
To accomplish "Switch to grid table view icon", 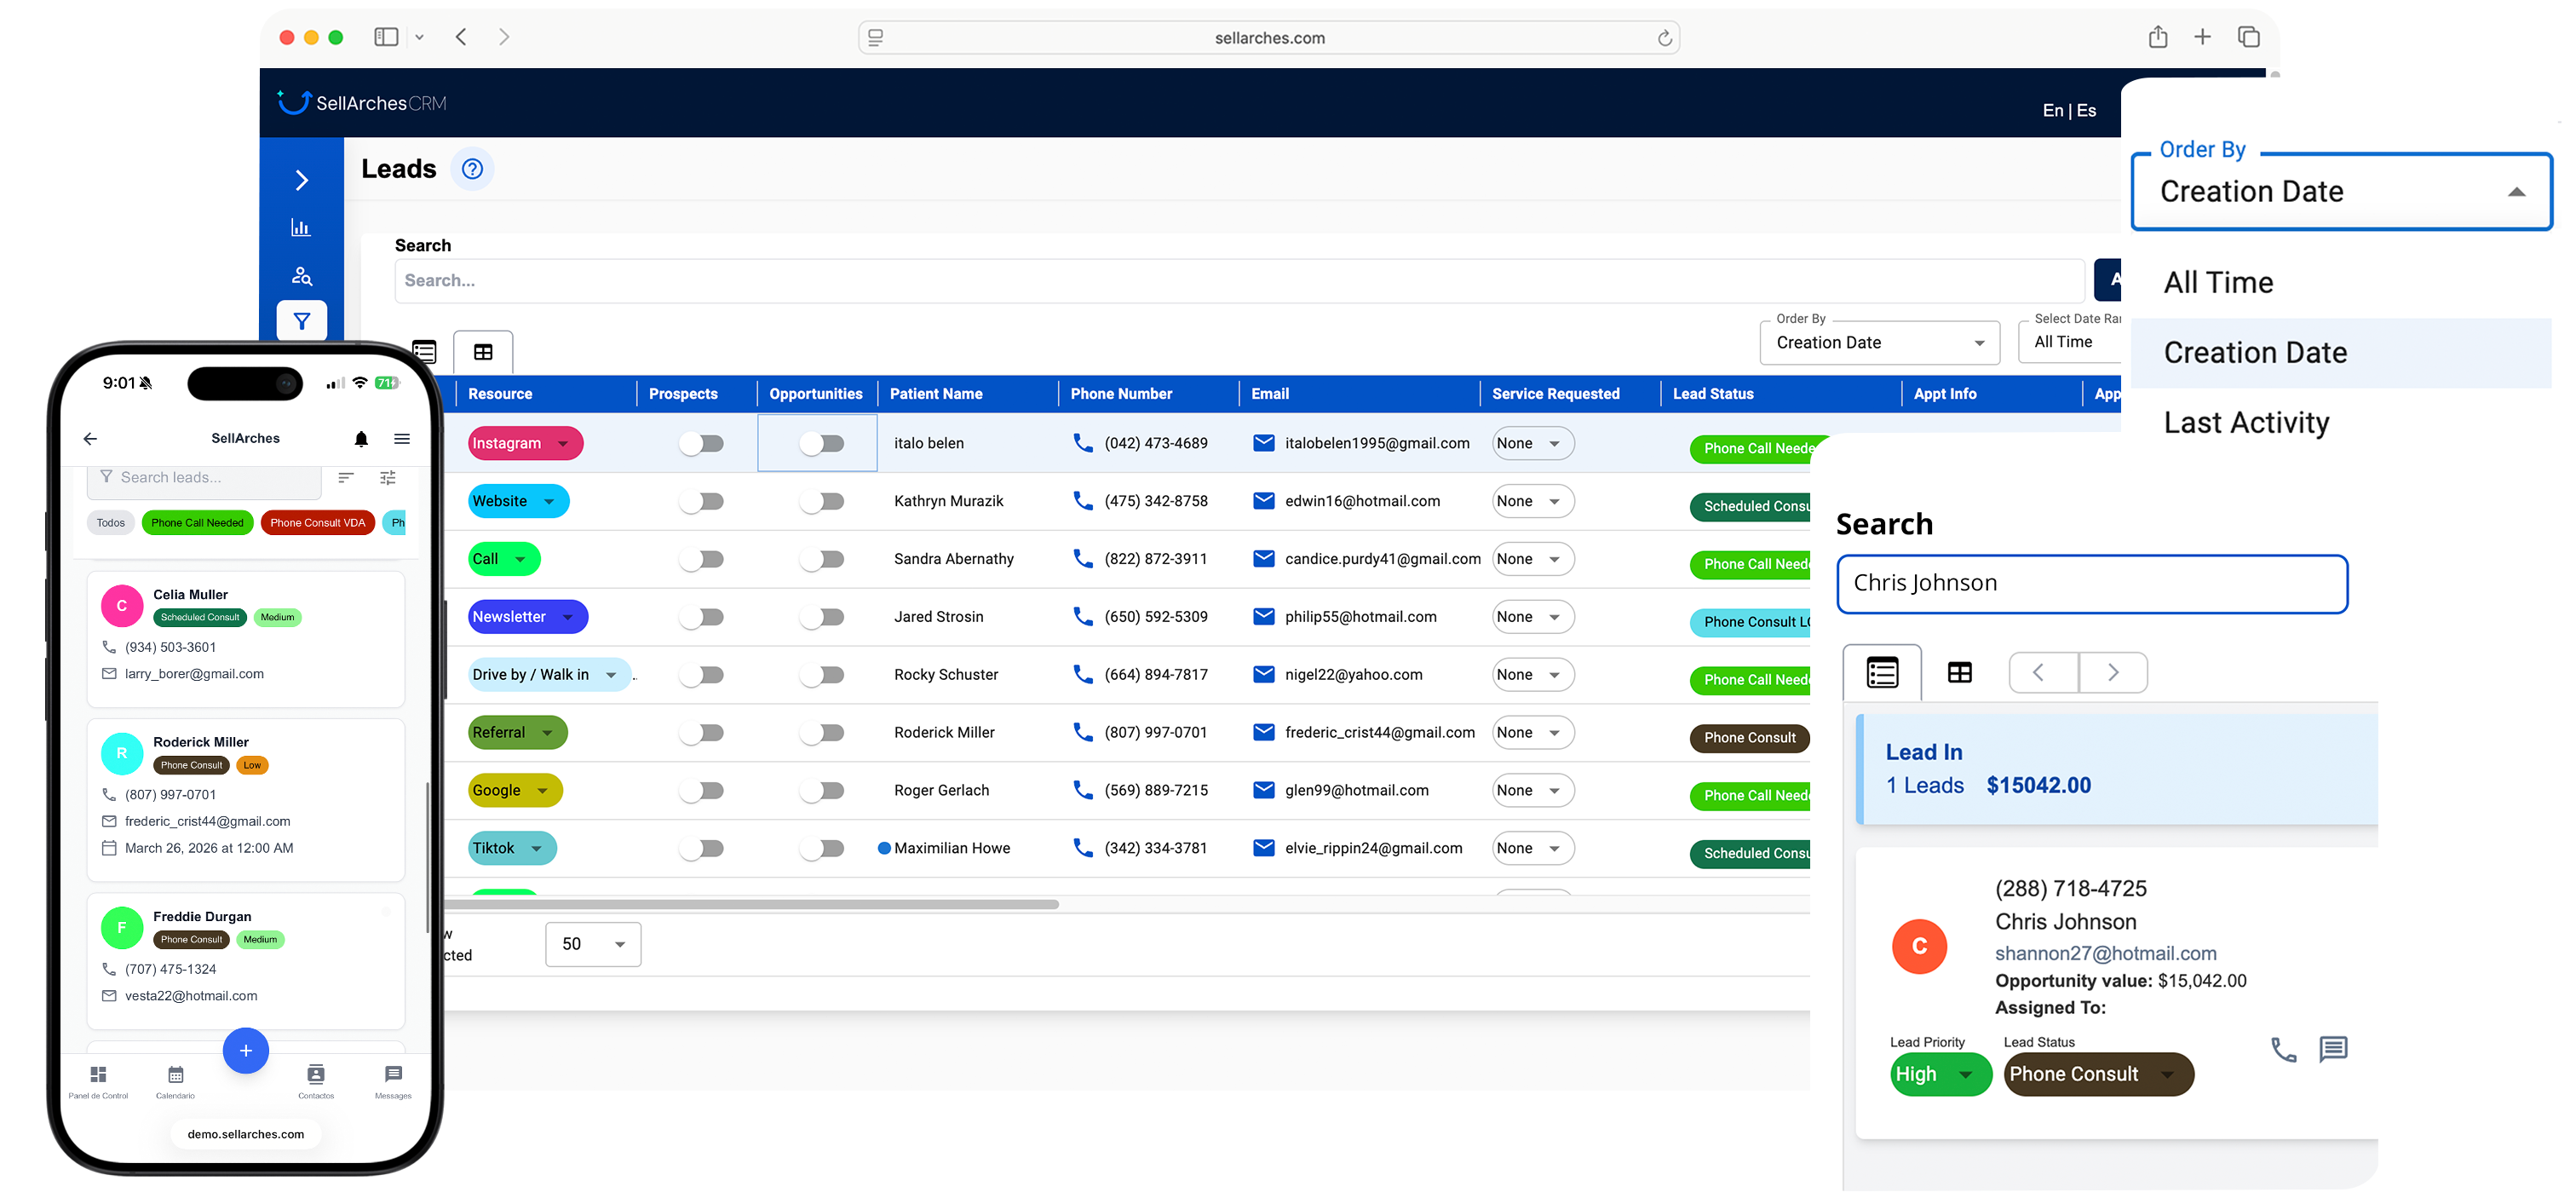I will tap(483, 352).
